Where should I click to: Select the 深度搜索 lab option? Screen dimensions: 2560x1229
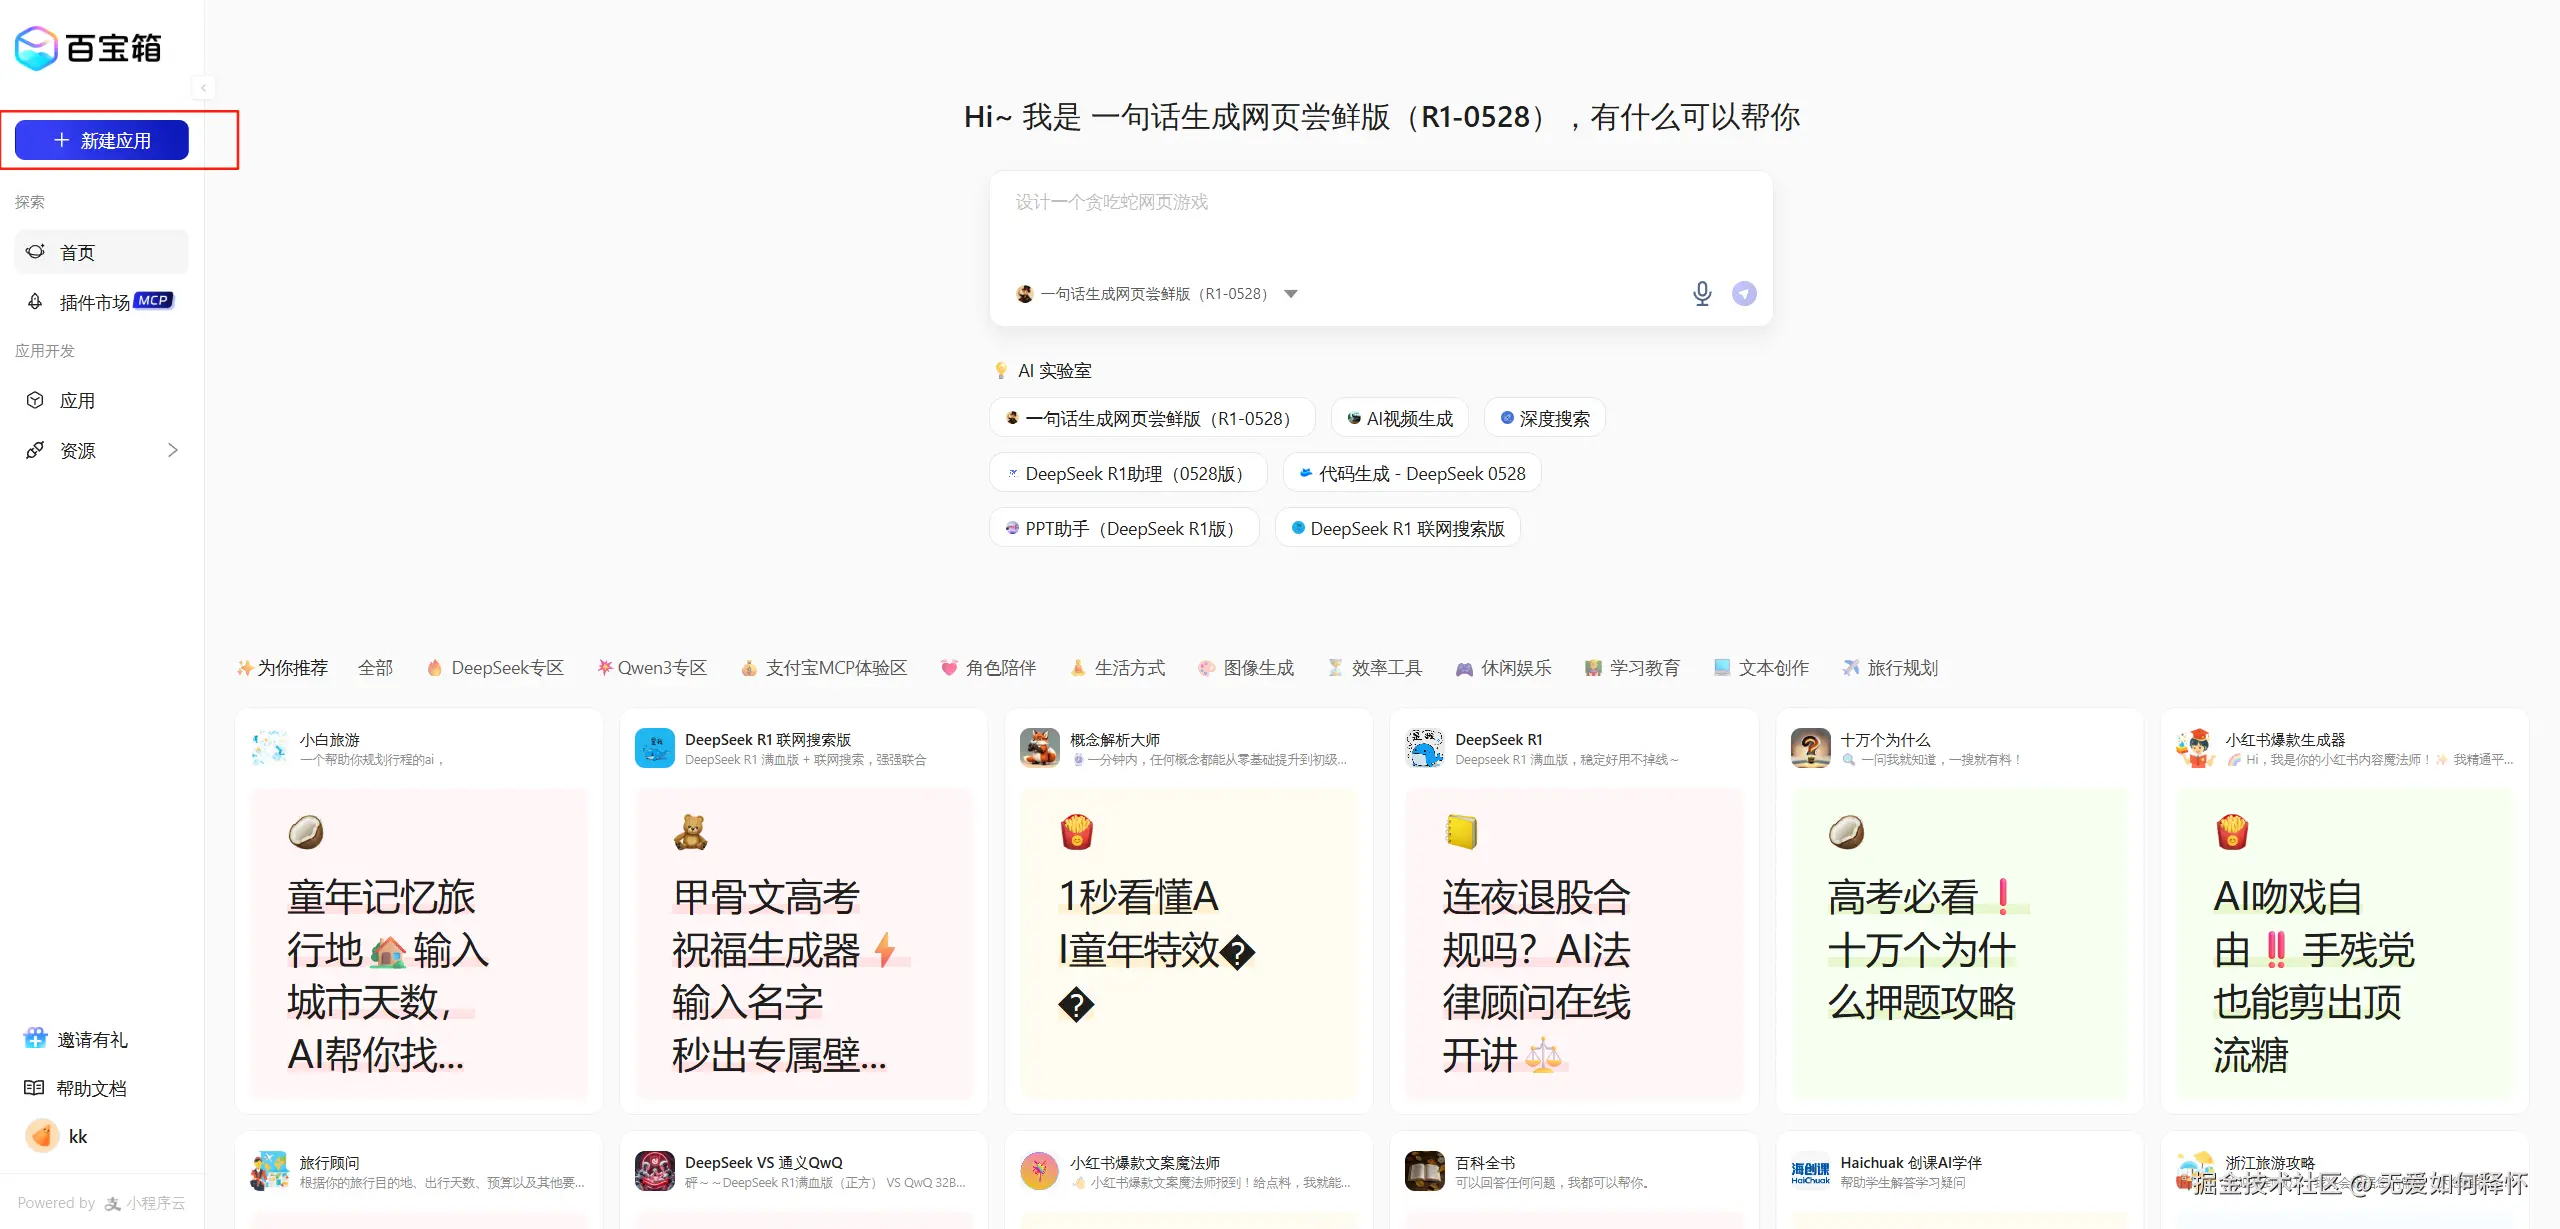click(x=1544, y=418)
